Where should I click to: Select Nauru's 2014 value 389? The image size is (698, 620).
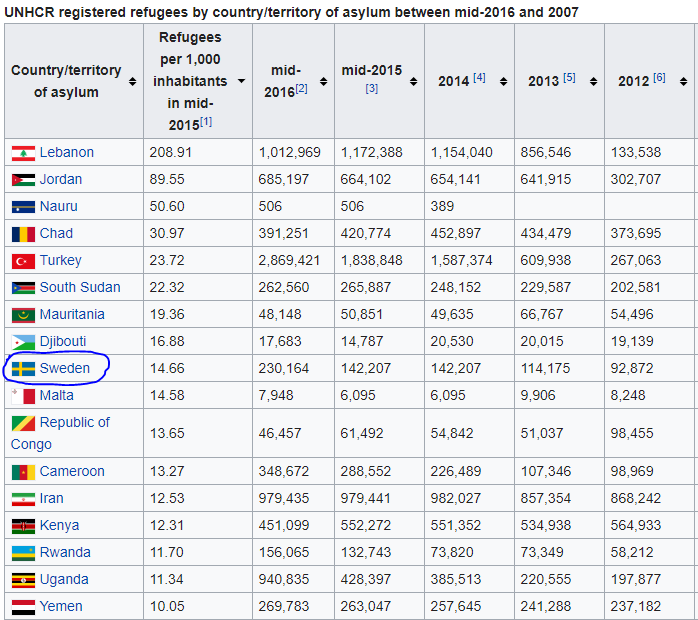(x=442, y=206)
